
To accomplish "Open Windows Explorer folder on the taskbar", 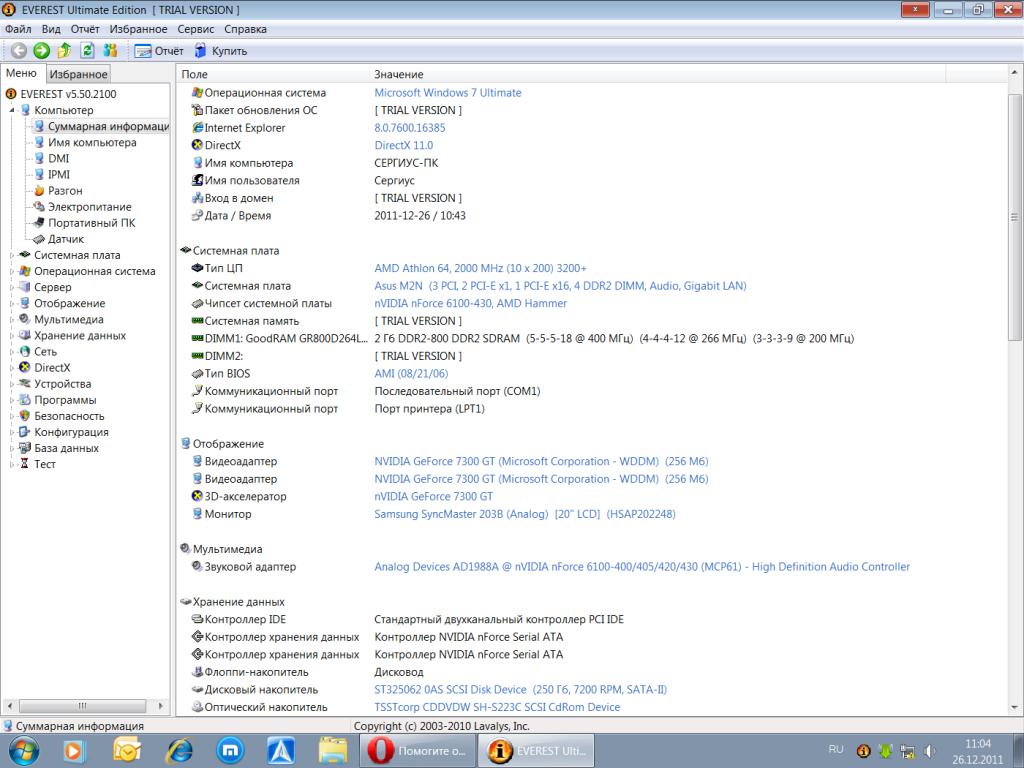I will 332,750.
